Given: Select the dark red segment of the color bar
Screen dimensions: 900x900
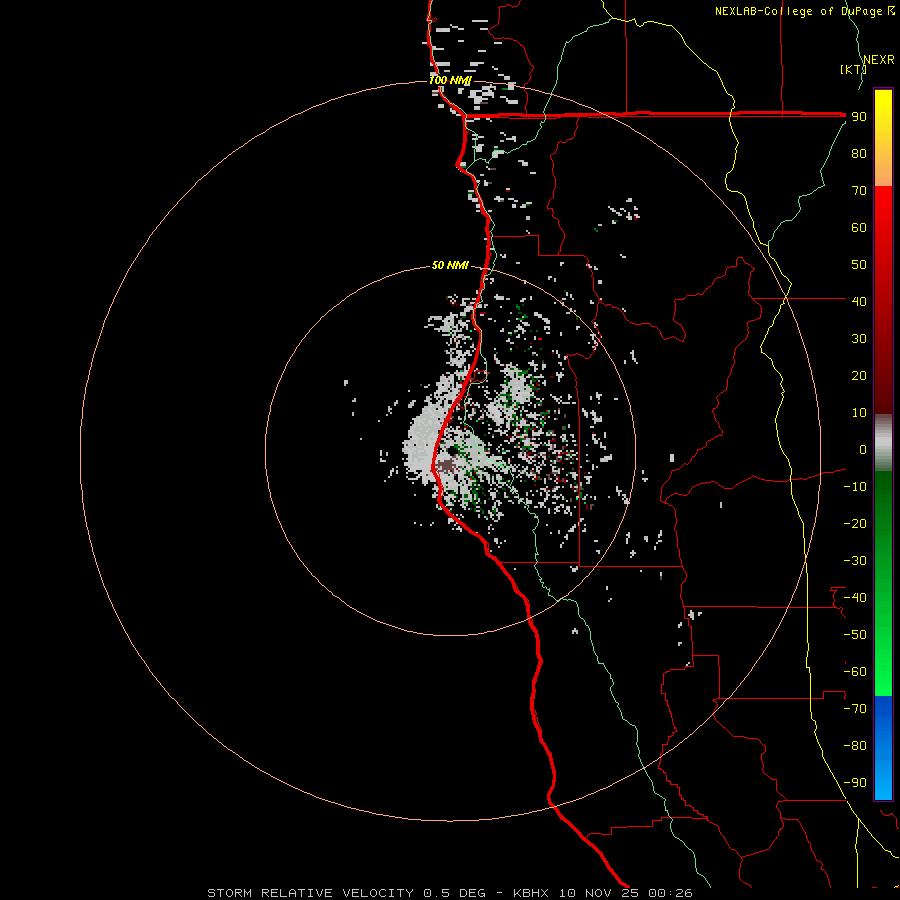Looking at the screenshot, I should point(883,356).
